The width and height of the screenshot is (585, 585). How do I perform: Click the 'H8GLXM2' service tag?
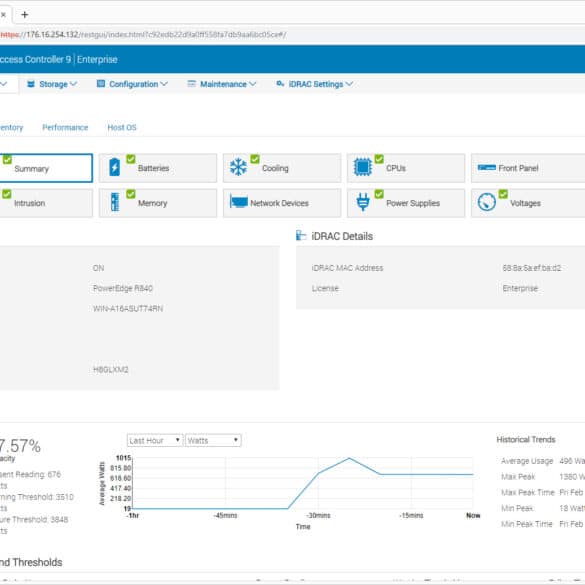pyautogui.click(x=110, y=370)
